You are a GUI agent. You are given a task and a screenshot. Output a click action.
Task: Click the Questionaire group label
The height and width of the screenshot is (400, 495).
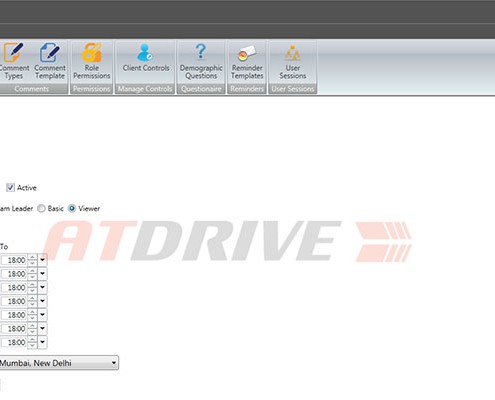[201, 89]
